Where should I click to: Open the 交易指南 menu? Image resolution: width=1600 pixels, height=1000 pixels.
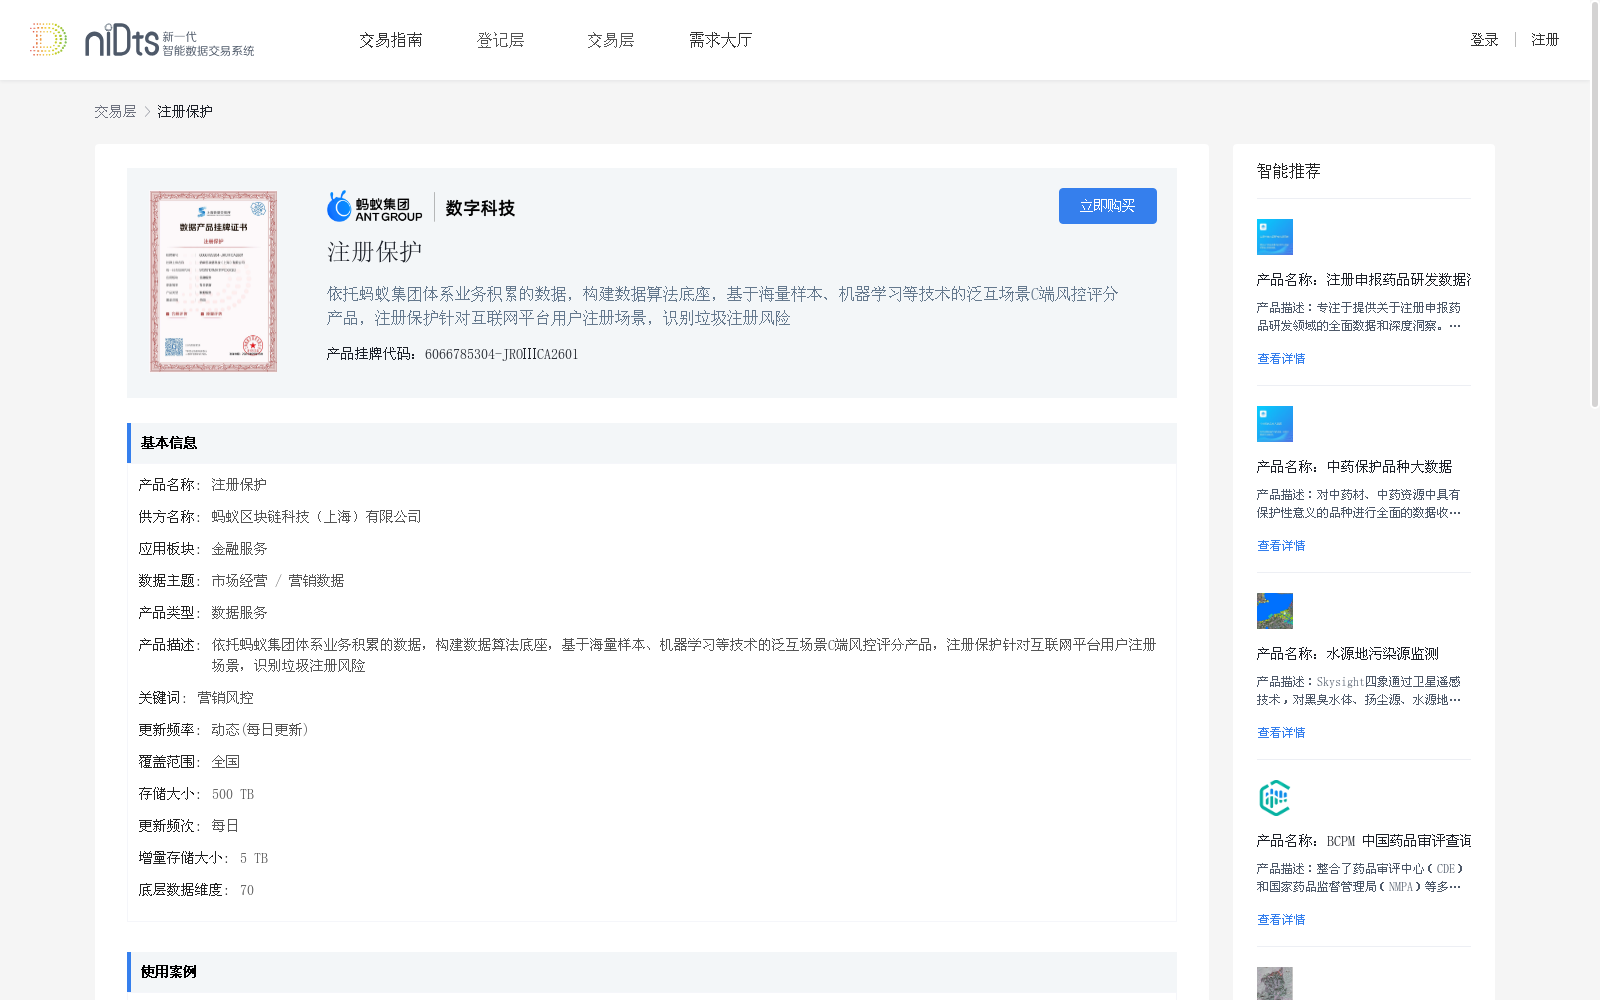pos(391,40)
